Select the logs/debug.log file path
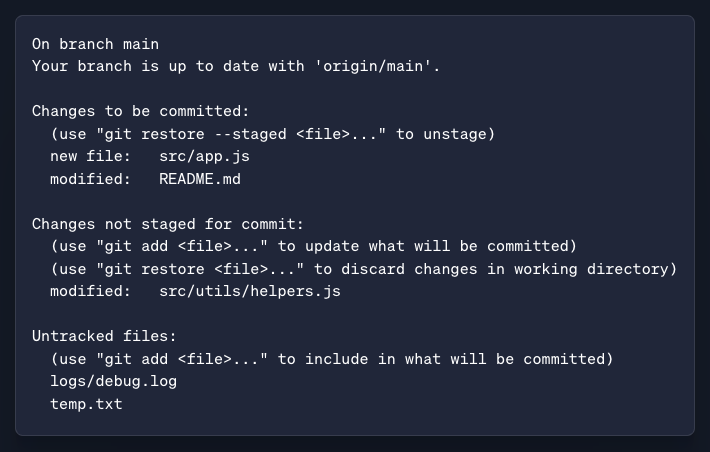 coord(113,381)
